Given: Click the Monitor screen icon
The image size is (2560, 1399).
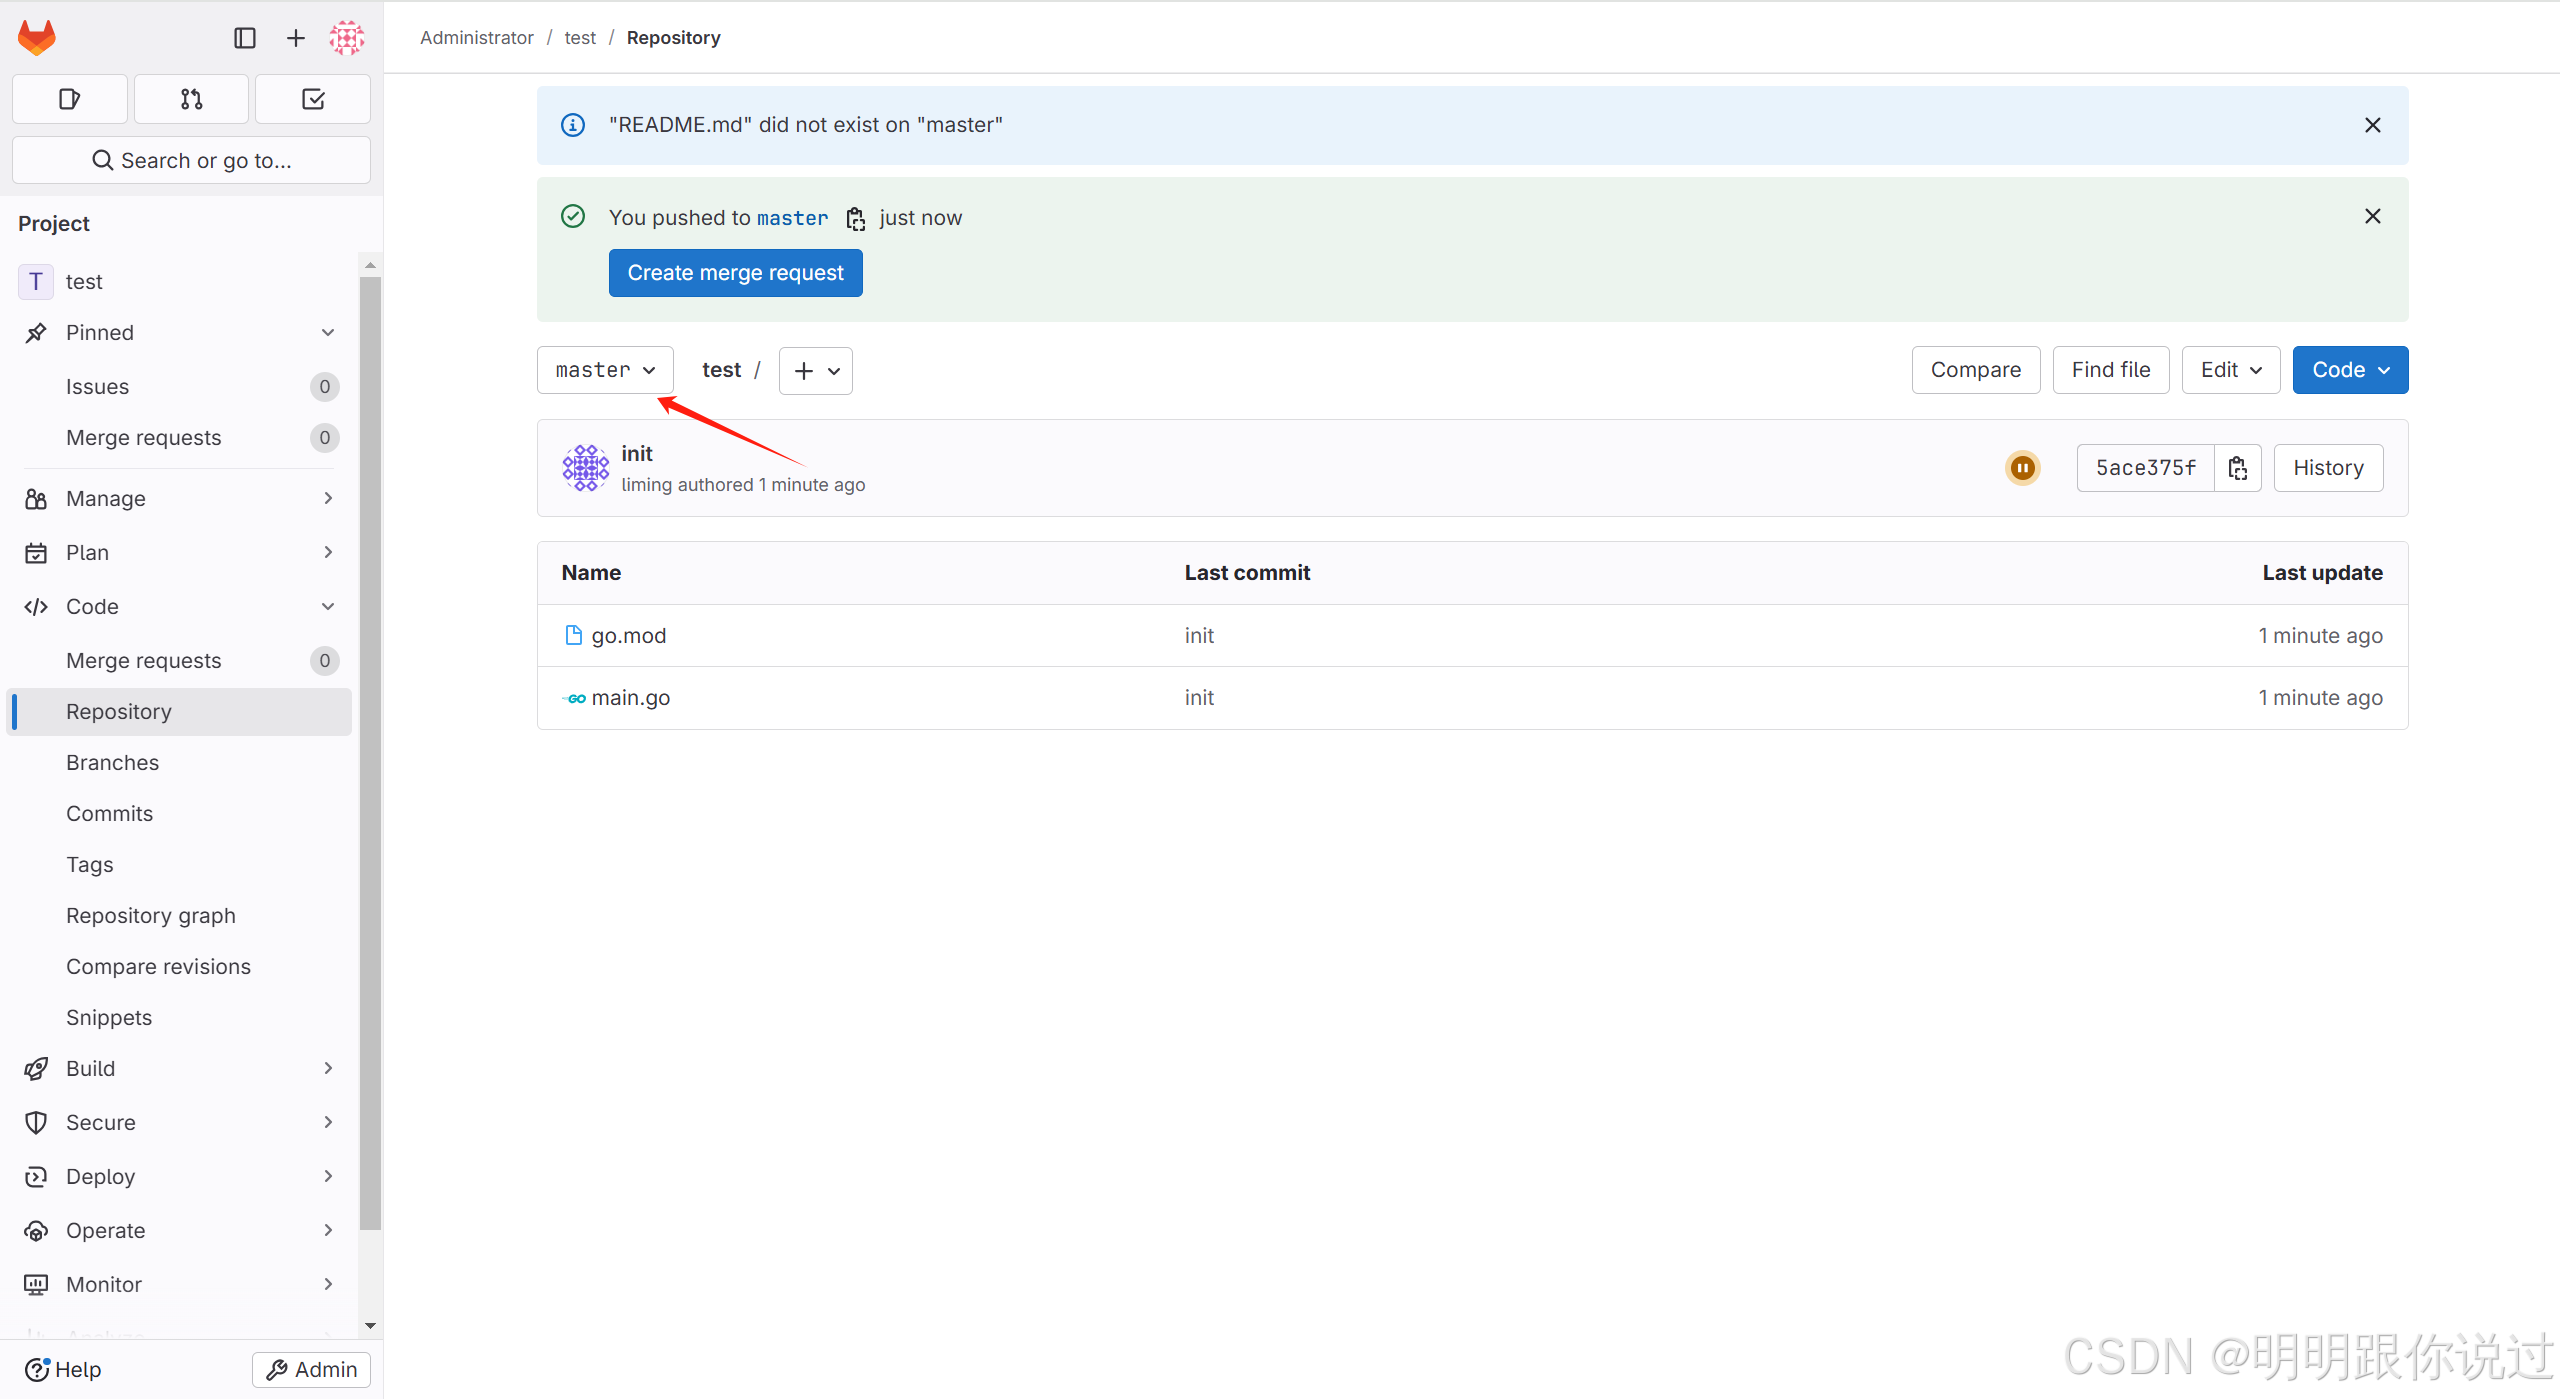Looking at the screenshot, I should 36,1285.
